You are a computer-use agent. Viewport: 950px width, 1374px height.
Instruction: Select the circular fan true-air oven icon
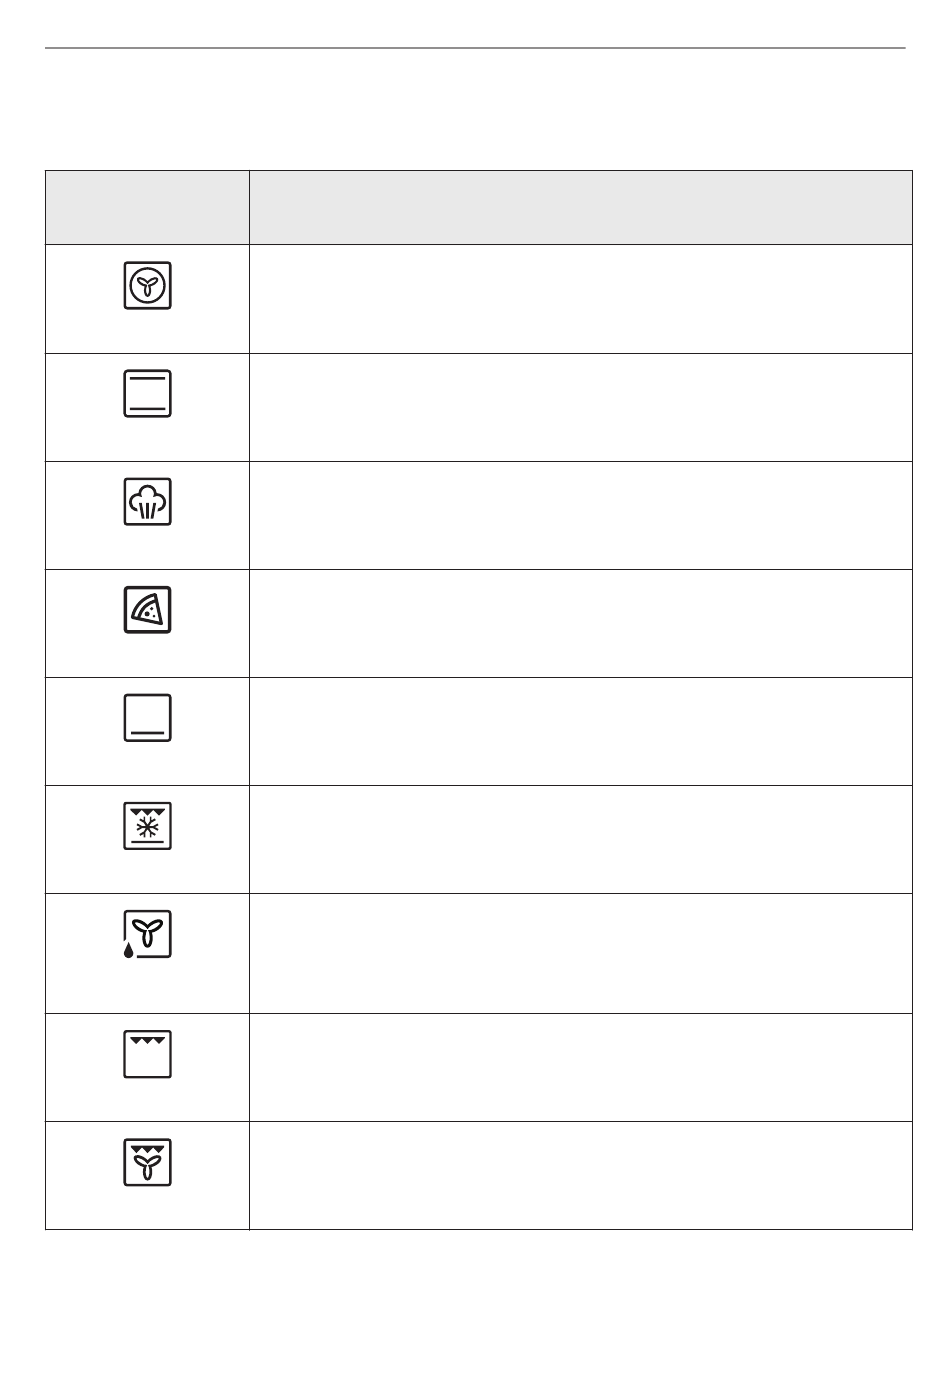click(148, 285)
